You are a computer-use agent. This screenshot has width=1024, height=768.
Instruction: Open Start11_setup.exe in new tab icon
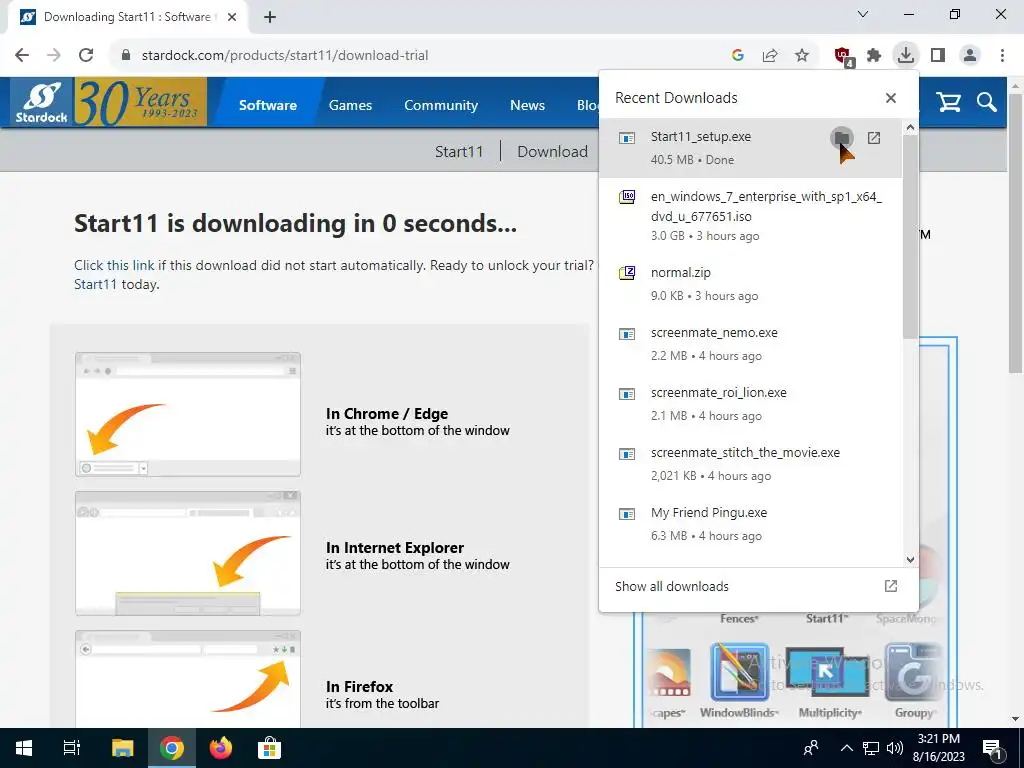(x=874, y=138)
